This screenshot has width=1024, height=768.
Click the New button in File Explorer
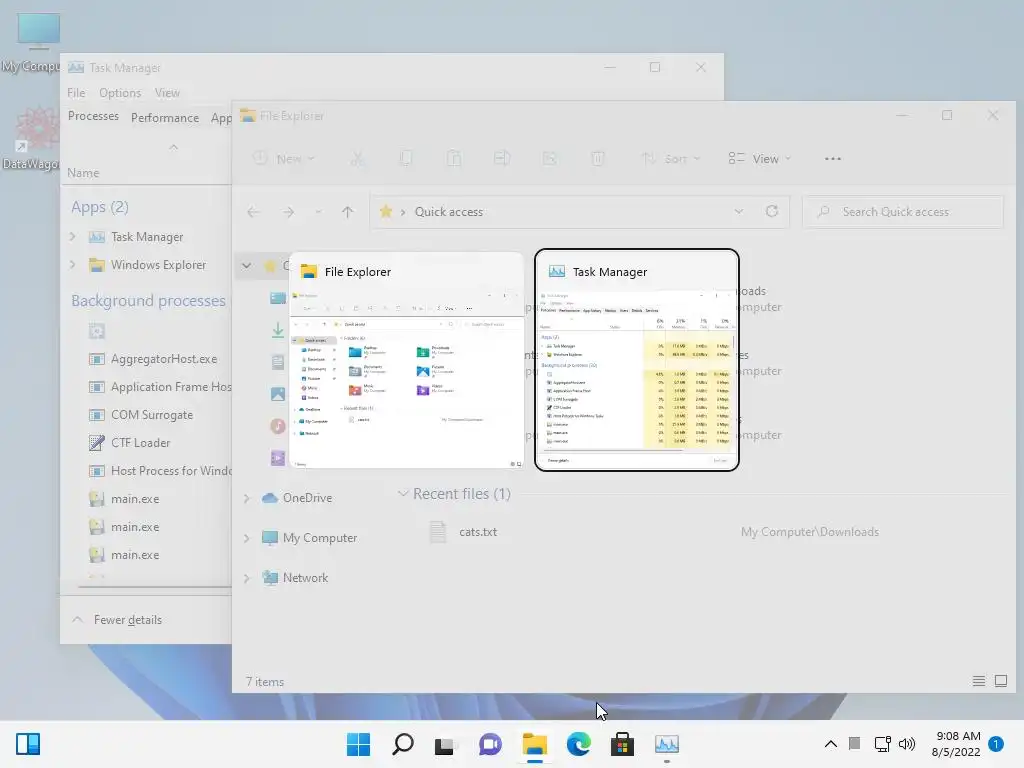285,159
